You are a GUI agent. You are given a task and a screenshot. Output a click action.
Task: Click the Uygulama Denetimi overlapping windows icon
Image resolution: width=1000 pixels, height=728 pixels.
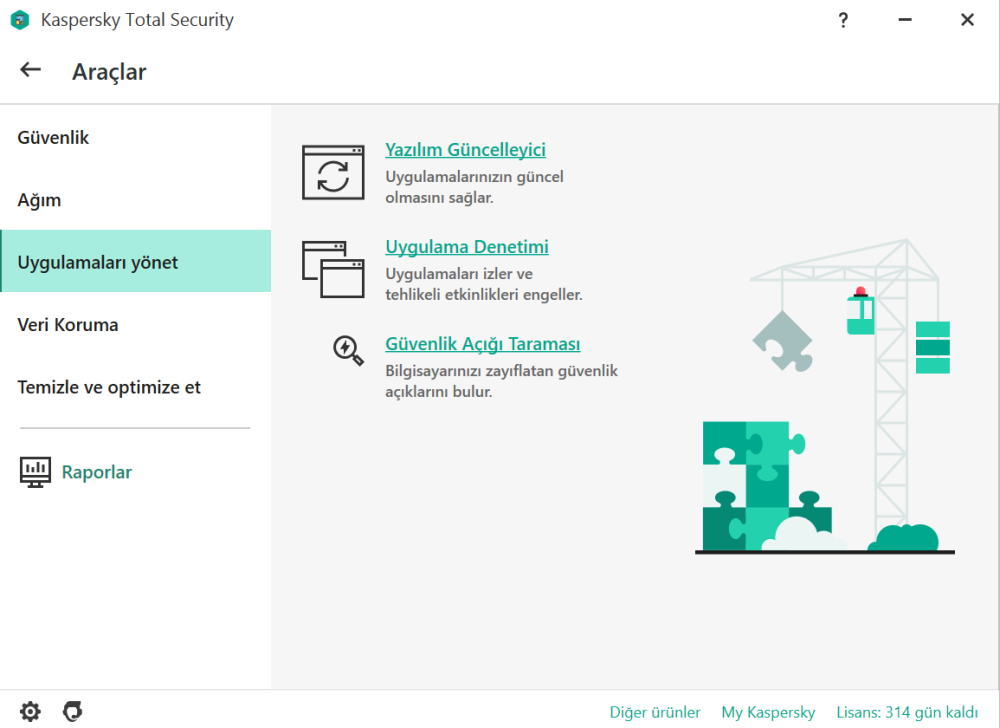pyautogui.click(x=333, y=269)
